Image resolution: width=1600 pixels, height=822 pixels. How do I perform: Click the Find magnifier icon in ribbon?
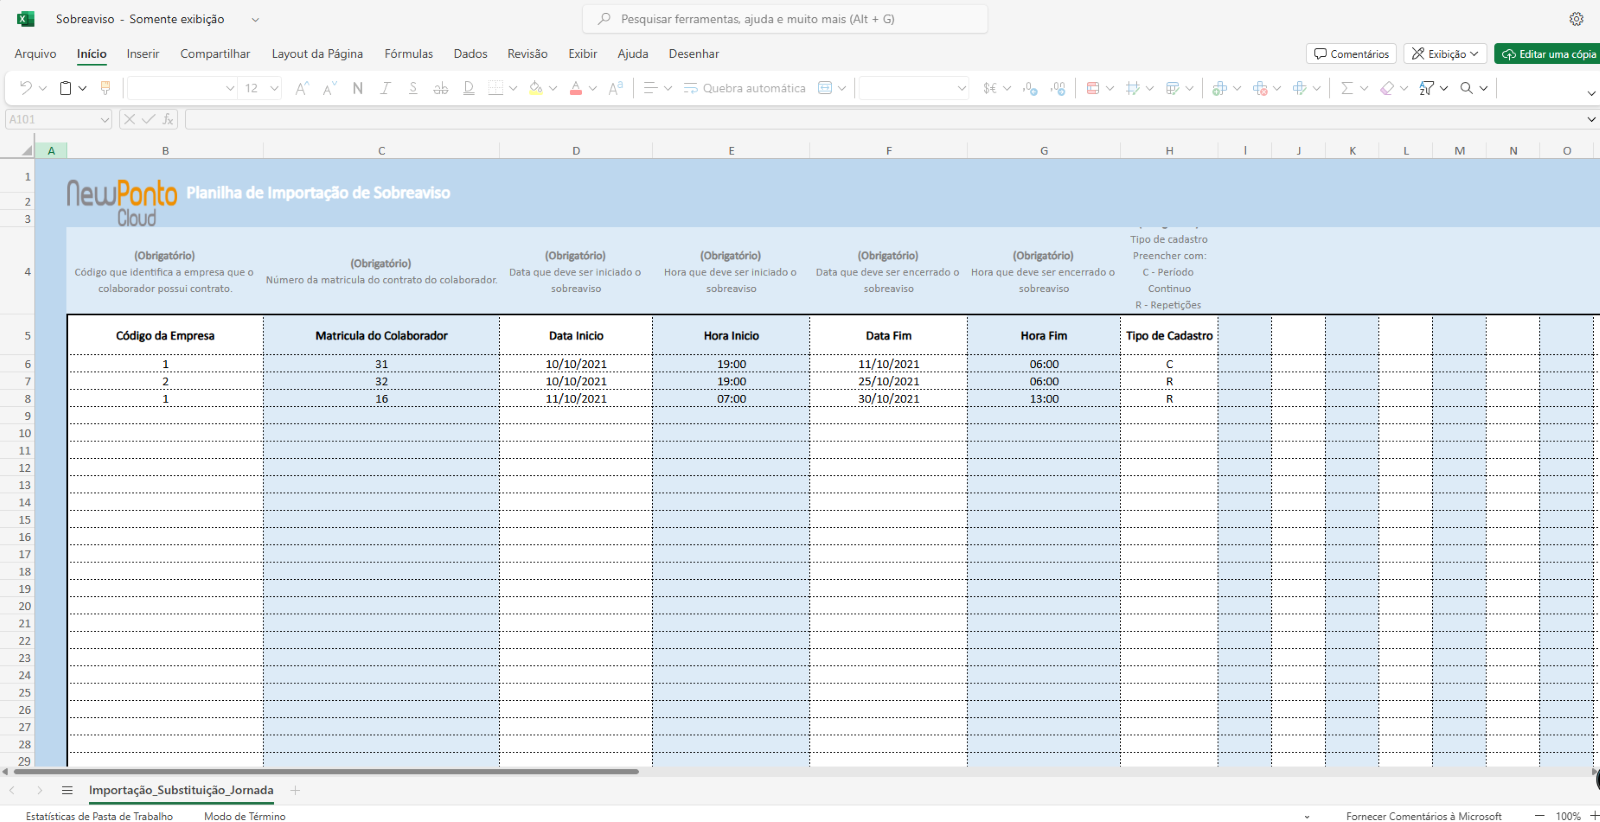coord(1467,88)
